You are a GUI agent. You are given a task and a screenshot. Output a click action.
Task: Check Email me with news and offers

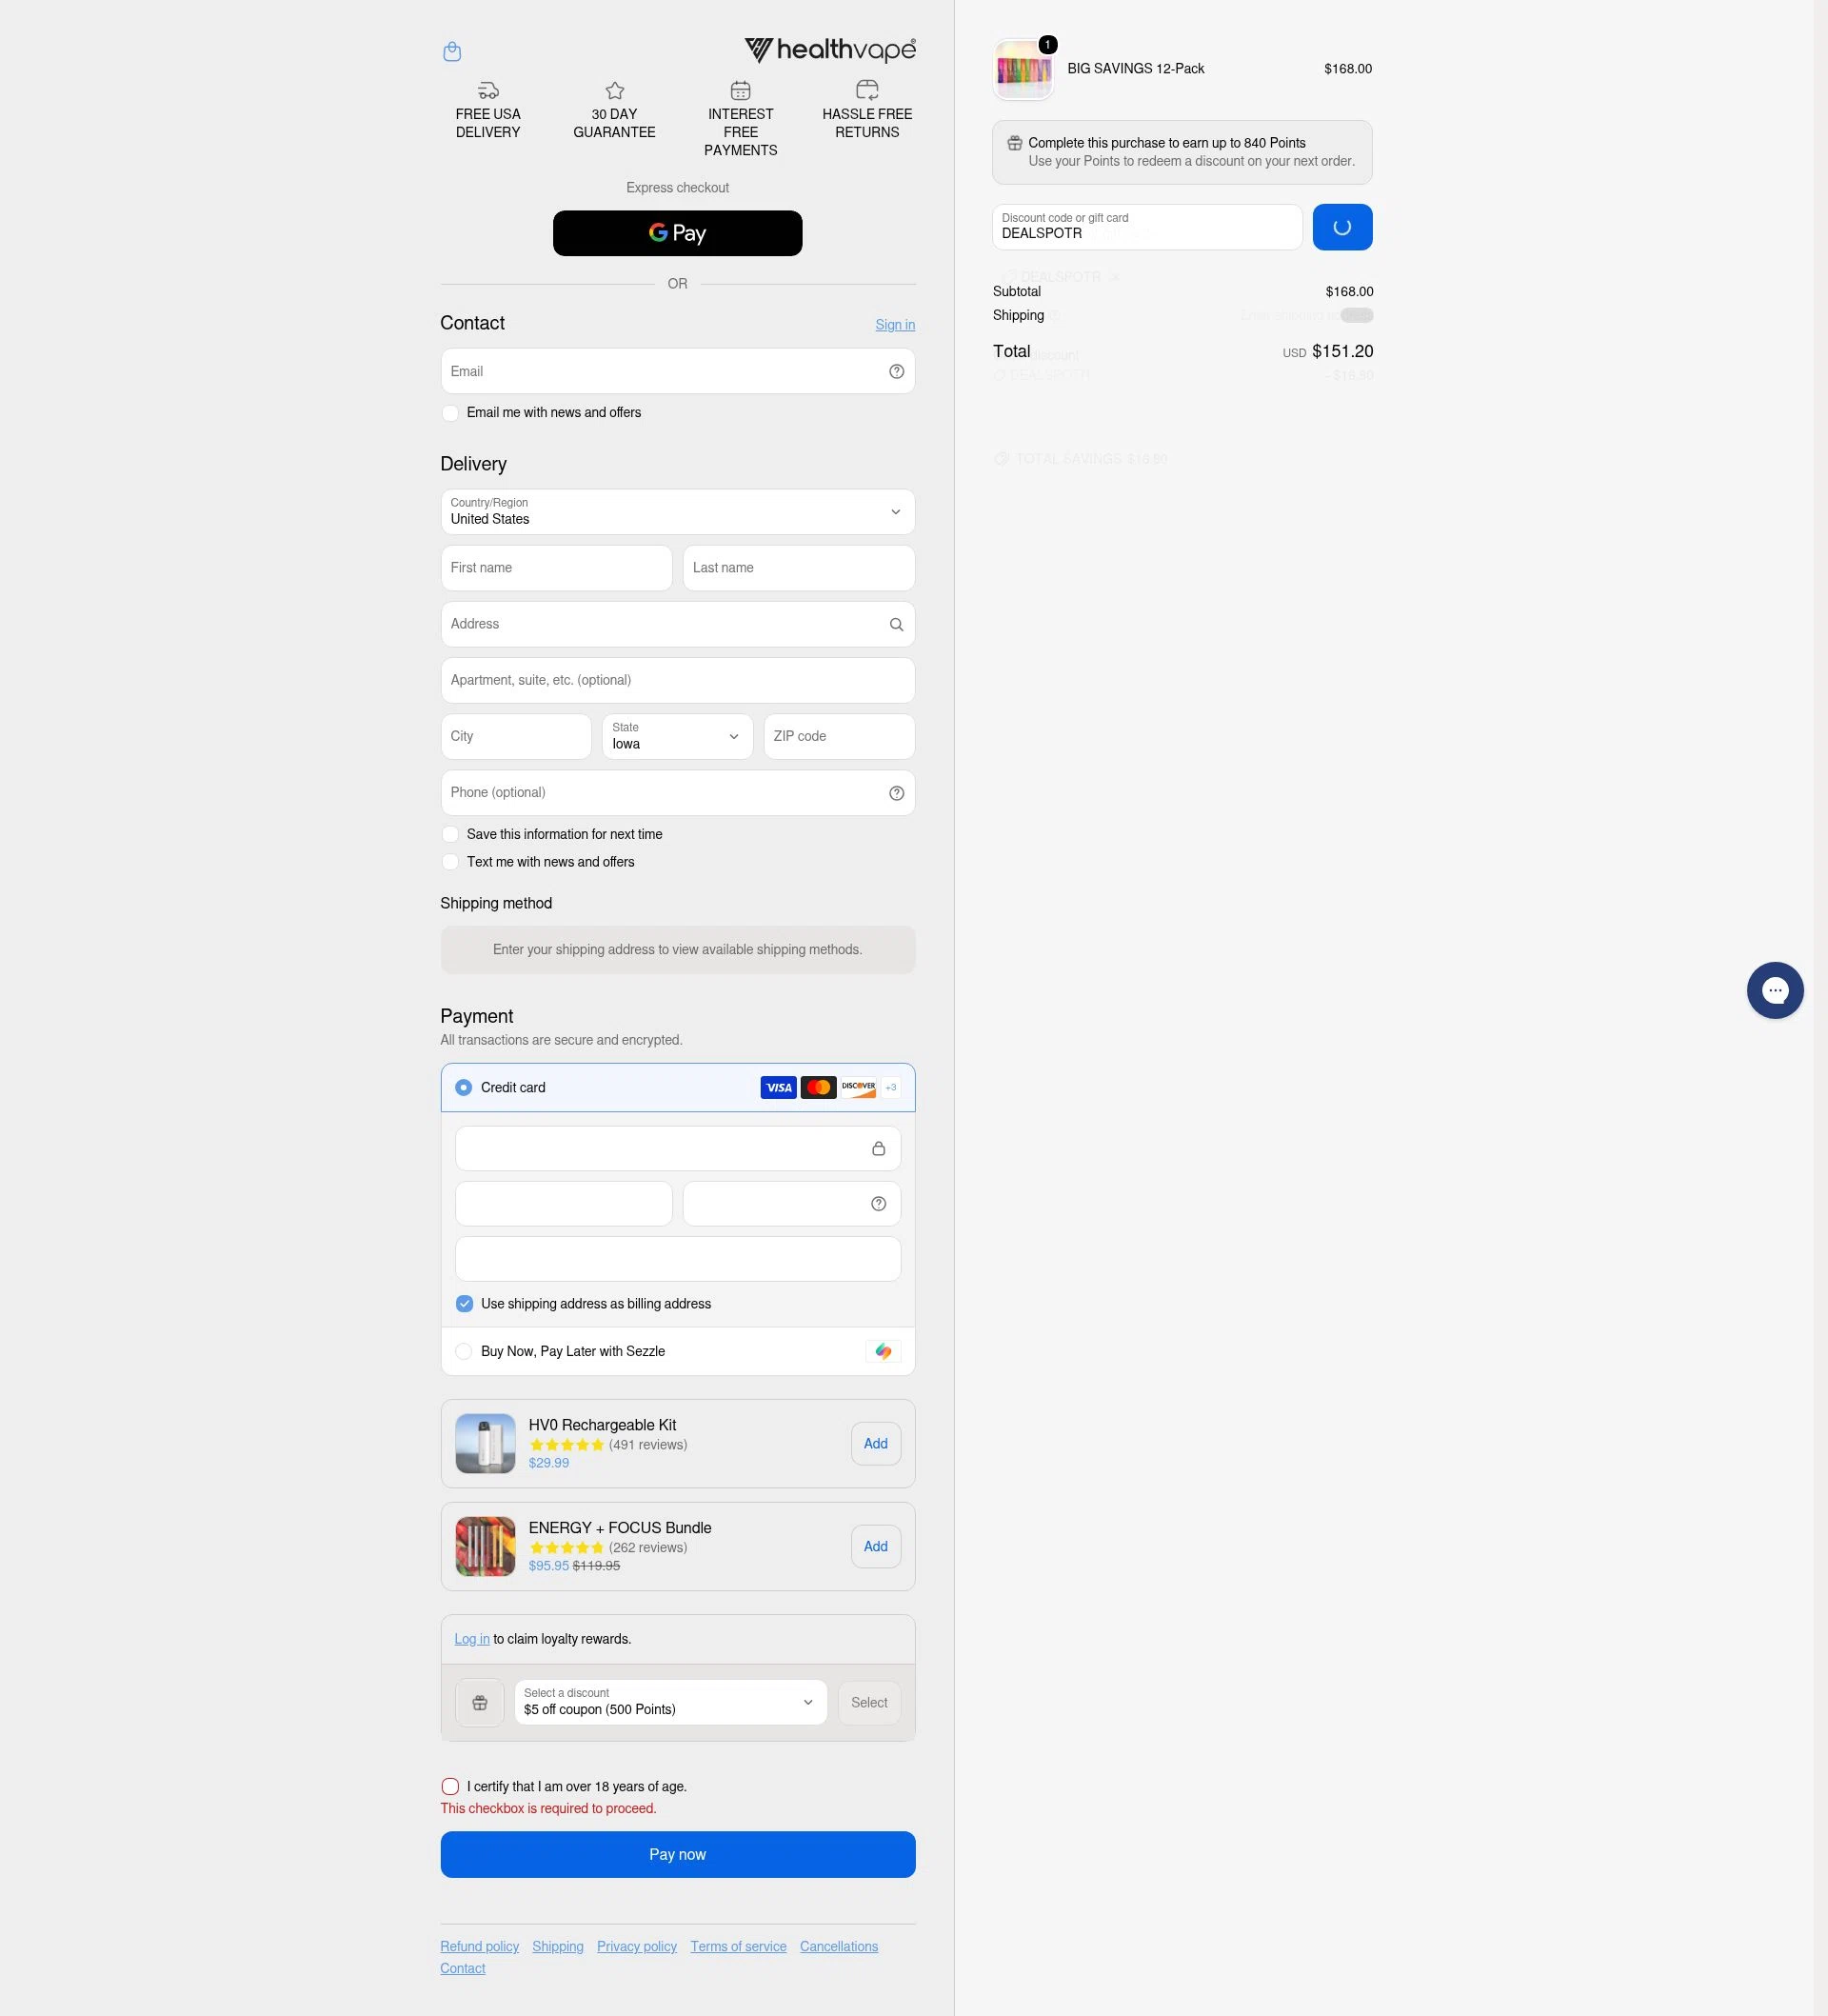(x=450, y=413)
